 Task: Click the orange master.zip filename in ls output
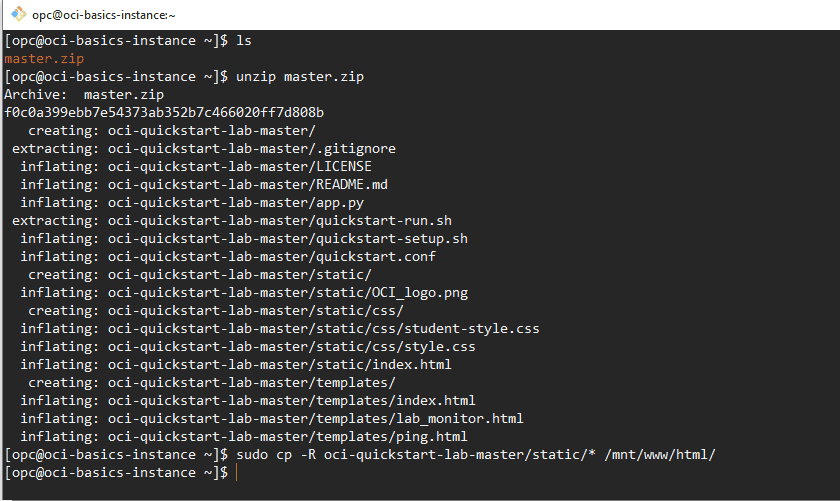[x=44, y=58]
